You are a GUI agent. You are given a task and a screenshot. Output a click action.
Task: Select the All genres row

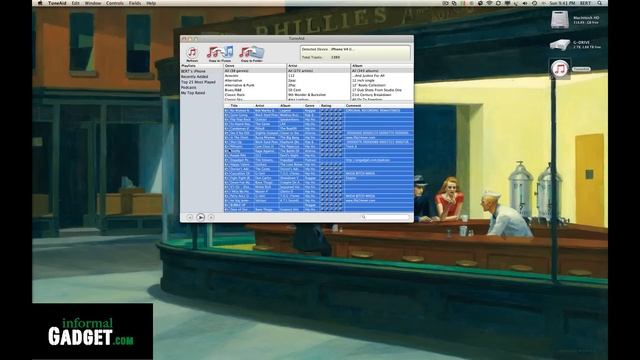pos(255,71)
